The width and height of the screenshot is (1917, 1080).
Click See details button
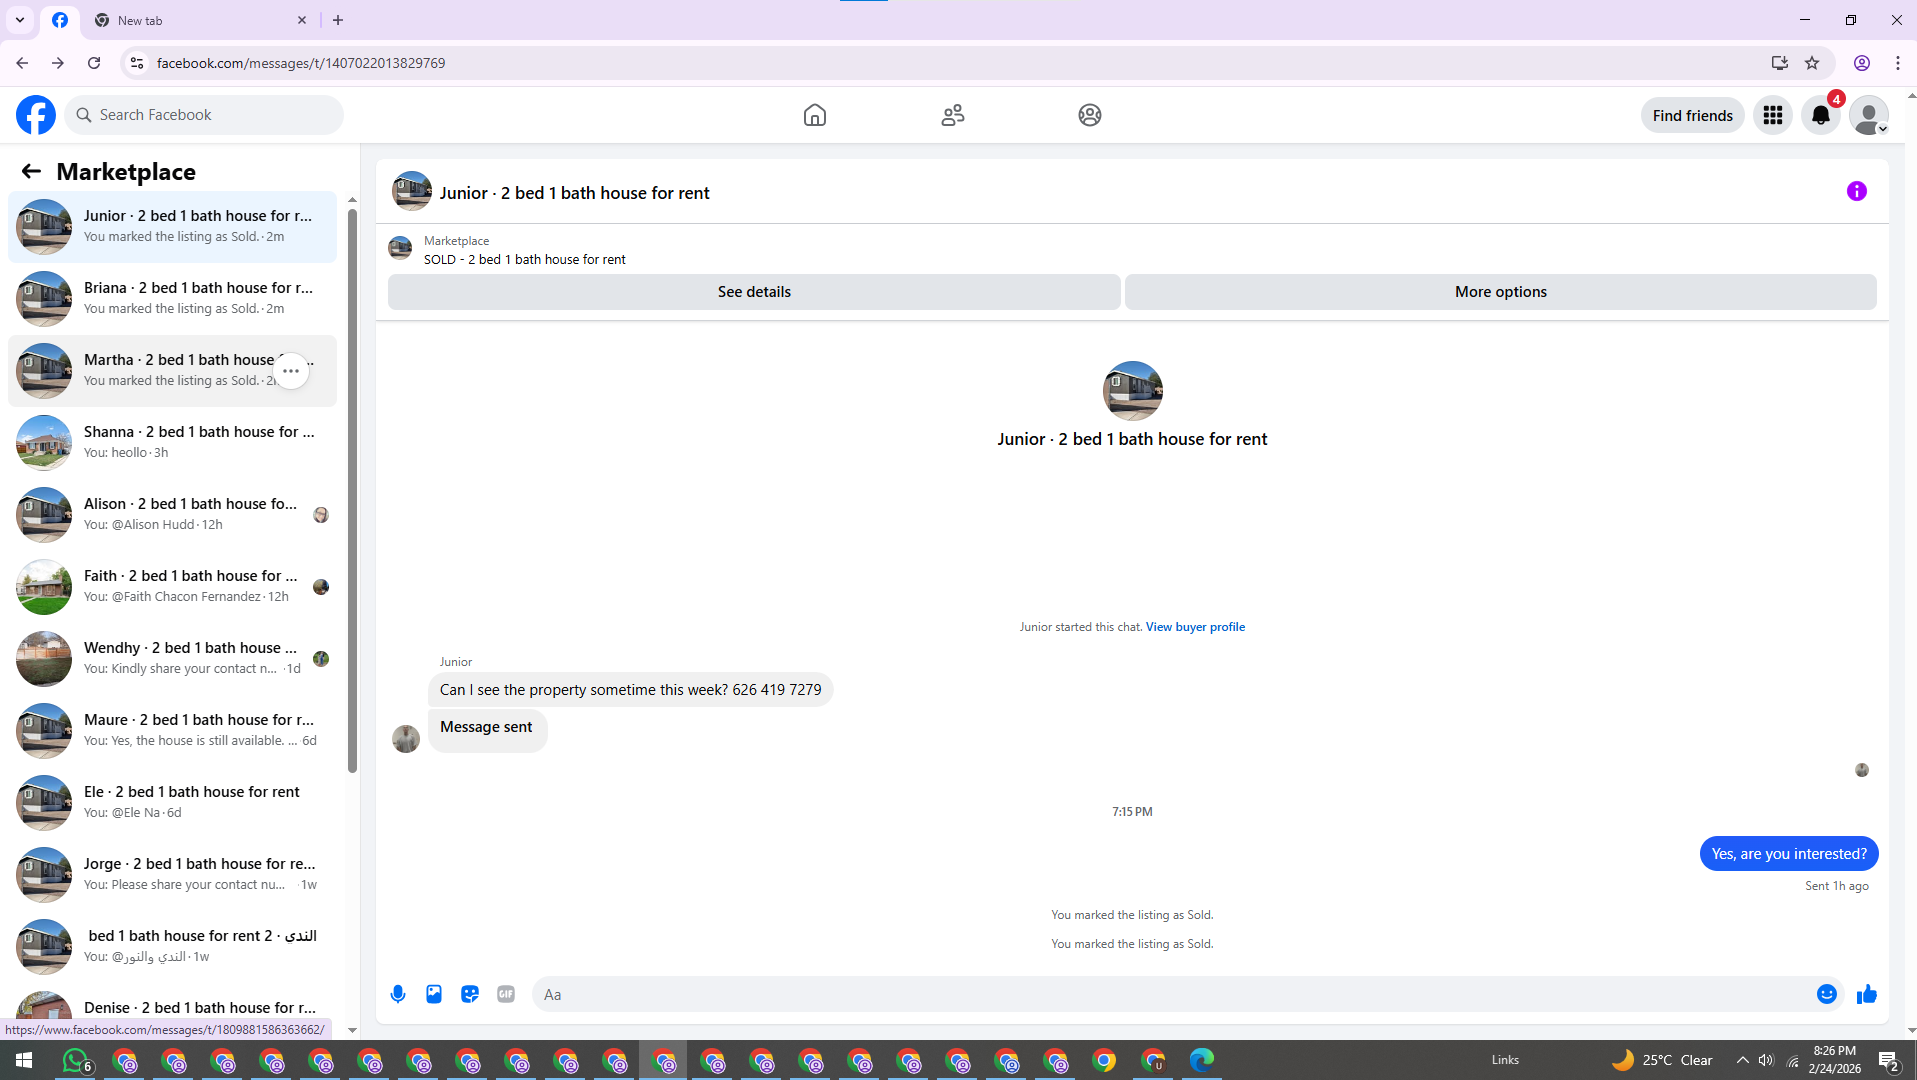[x=754, y=292]
